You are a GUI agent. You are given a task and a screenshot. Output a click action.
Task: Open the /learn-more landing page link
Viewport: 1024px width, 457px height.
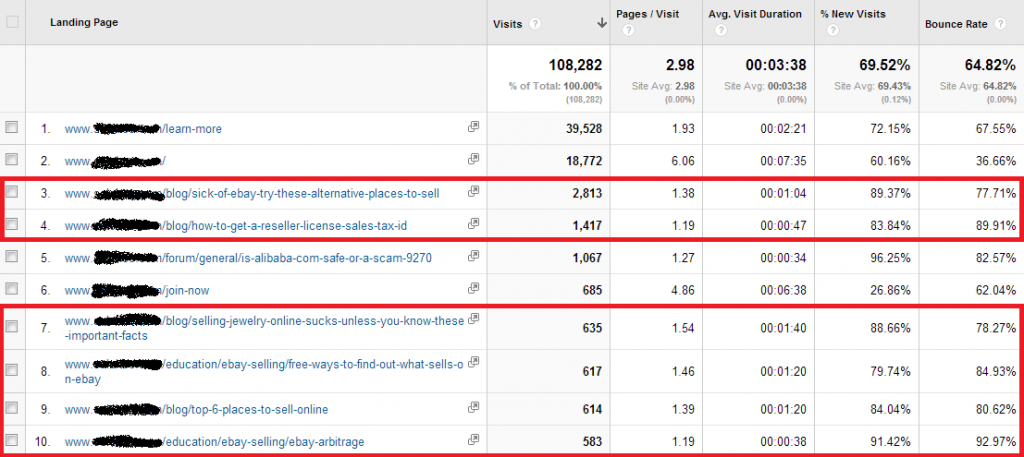point(143,129)
